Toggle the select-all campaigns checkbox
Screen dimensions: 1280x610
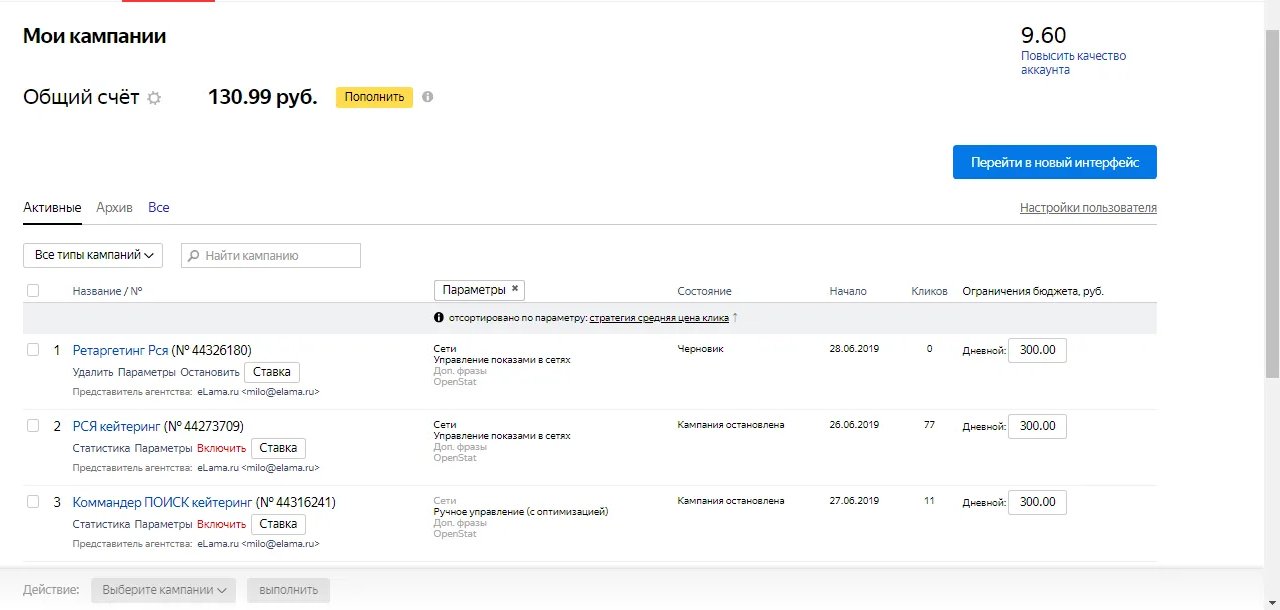(x=33, y=291)
